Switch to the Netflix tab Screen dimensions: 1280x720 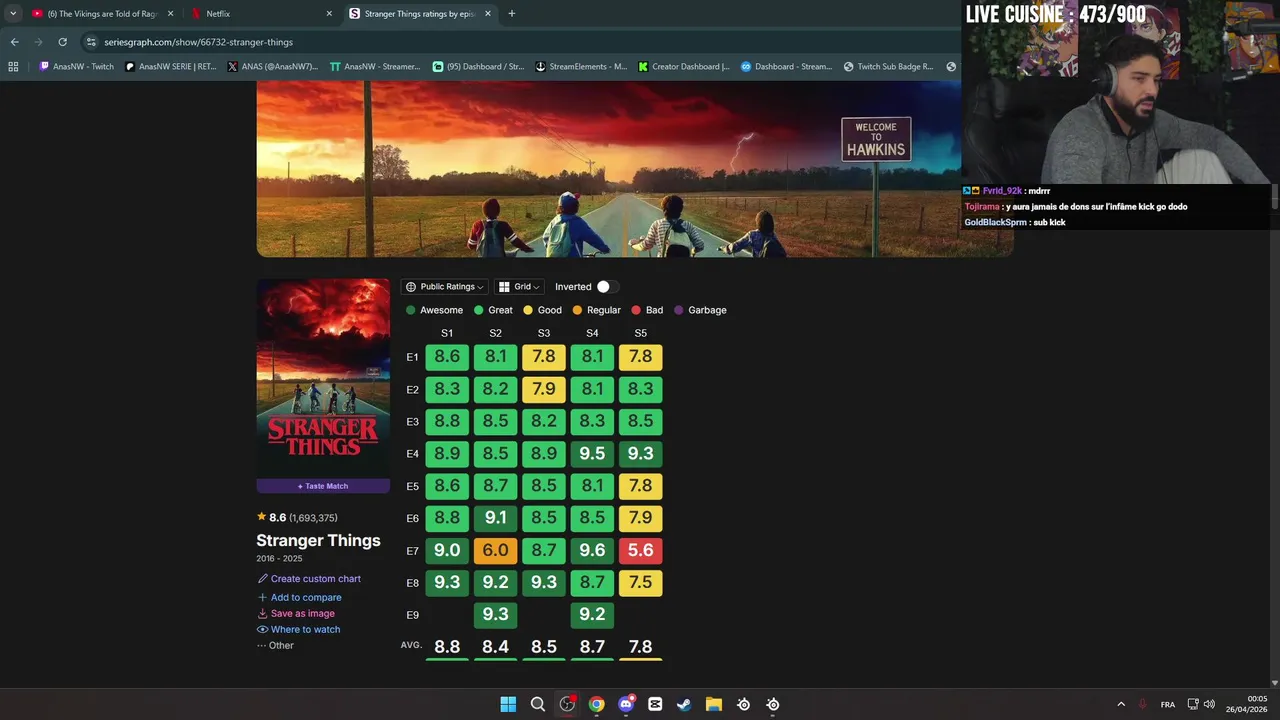262,14
